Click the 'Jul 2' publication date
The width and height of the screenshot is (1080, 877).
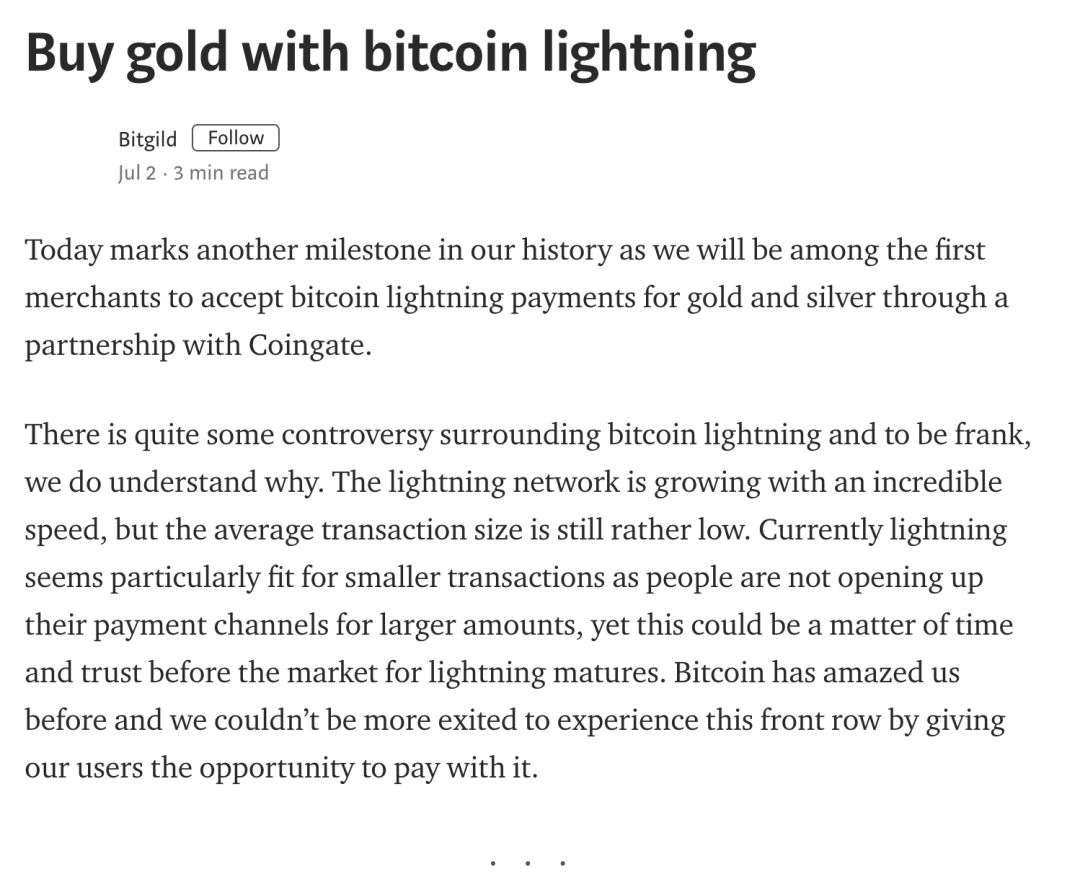pyautogui.click(x=137, y=172)
